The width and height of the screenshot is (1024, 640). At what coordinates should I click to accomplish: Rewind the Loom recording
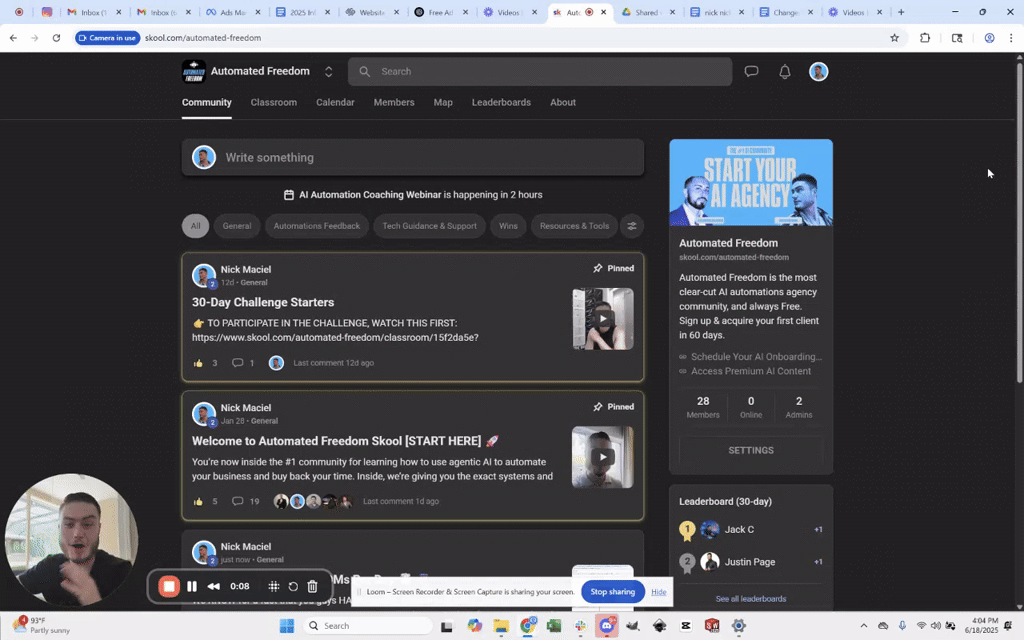pos(213,586)
